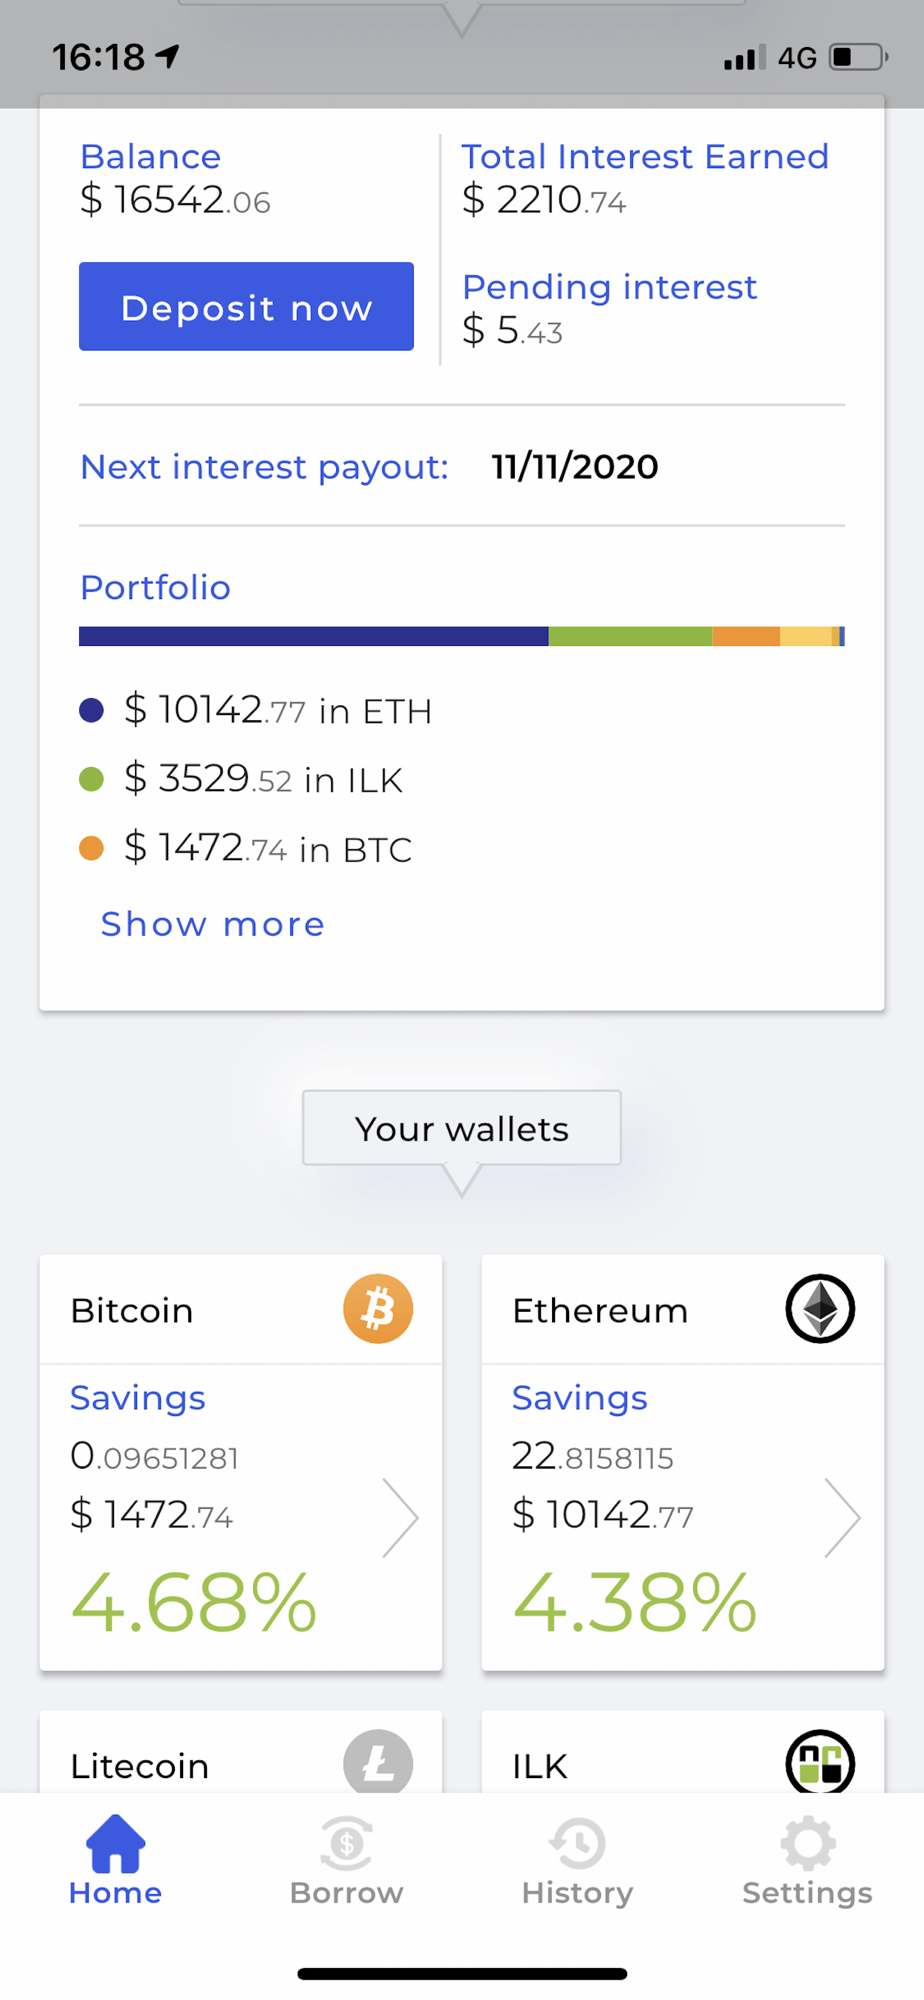Image resolution: width=924 pixels, height=2000 pixels.
Task: Tap the Bitcoin coin icon
Action: [x=378, y=1308]
